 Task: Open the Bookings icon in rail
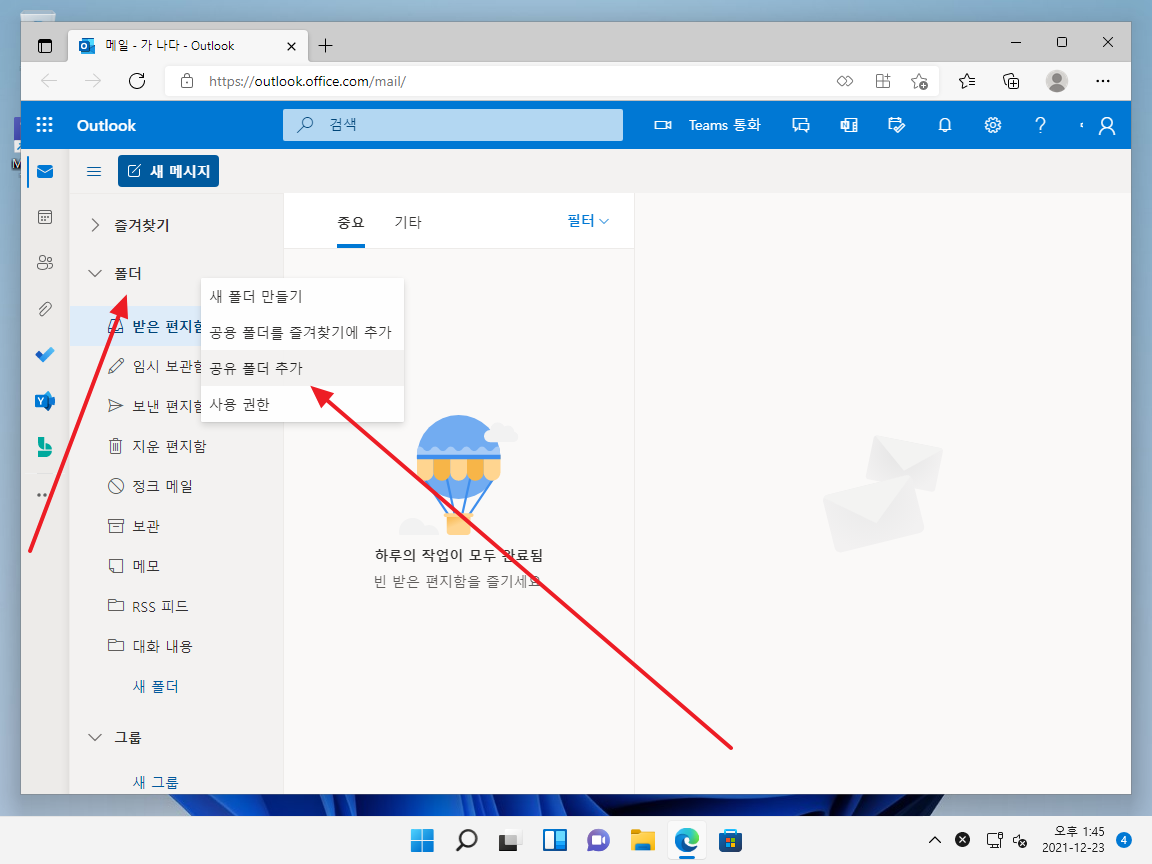point(45,447)
